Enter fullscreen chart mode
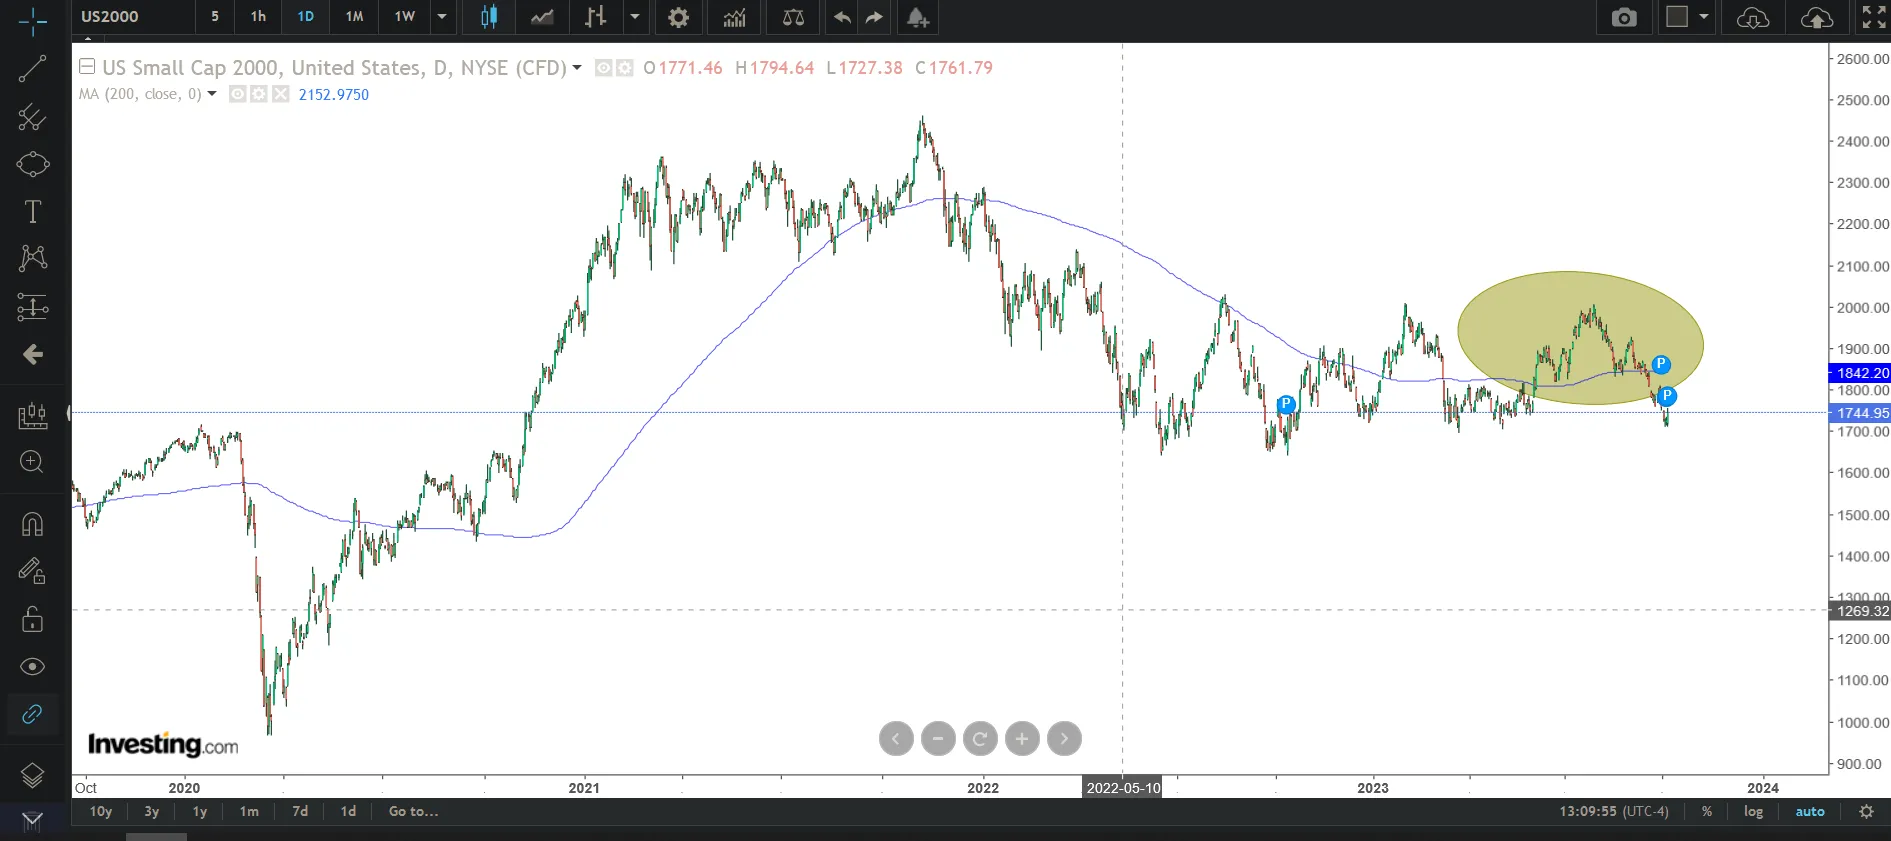This screenshot has height=841, width=1891. tap(1874, 17)
